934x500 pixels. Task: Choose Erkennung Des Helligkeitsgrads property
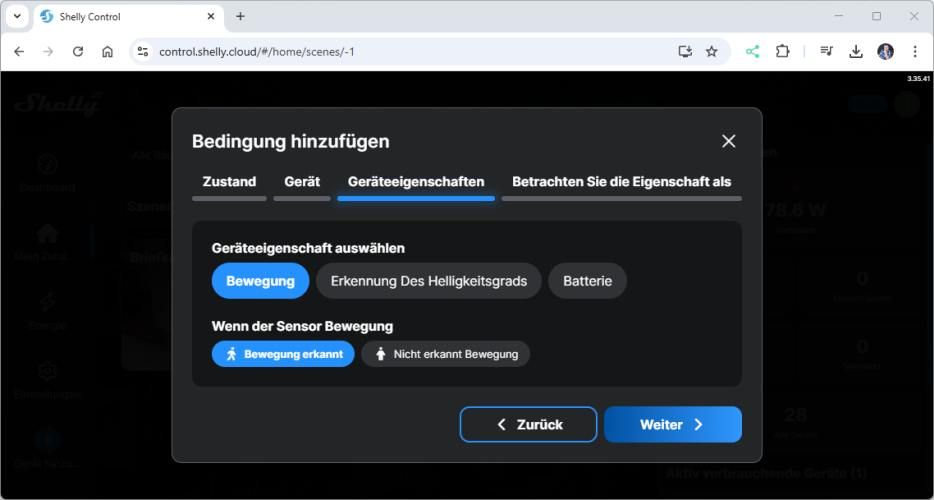pyautogui.click(x=428, y=281)
